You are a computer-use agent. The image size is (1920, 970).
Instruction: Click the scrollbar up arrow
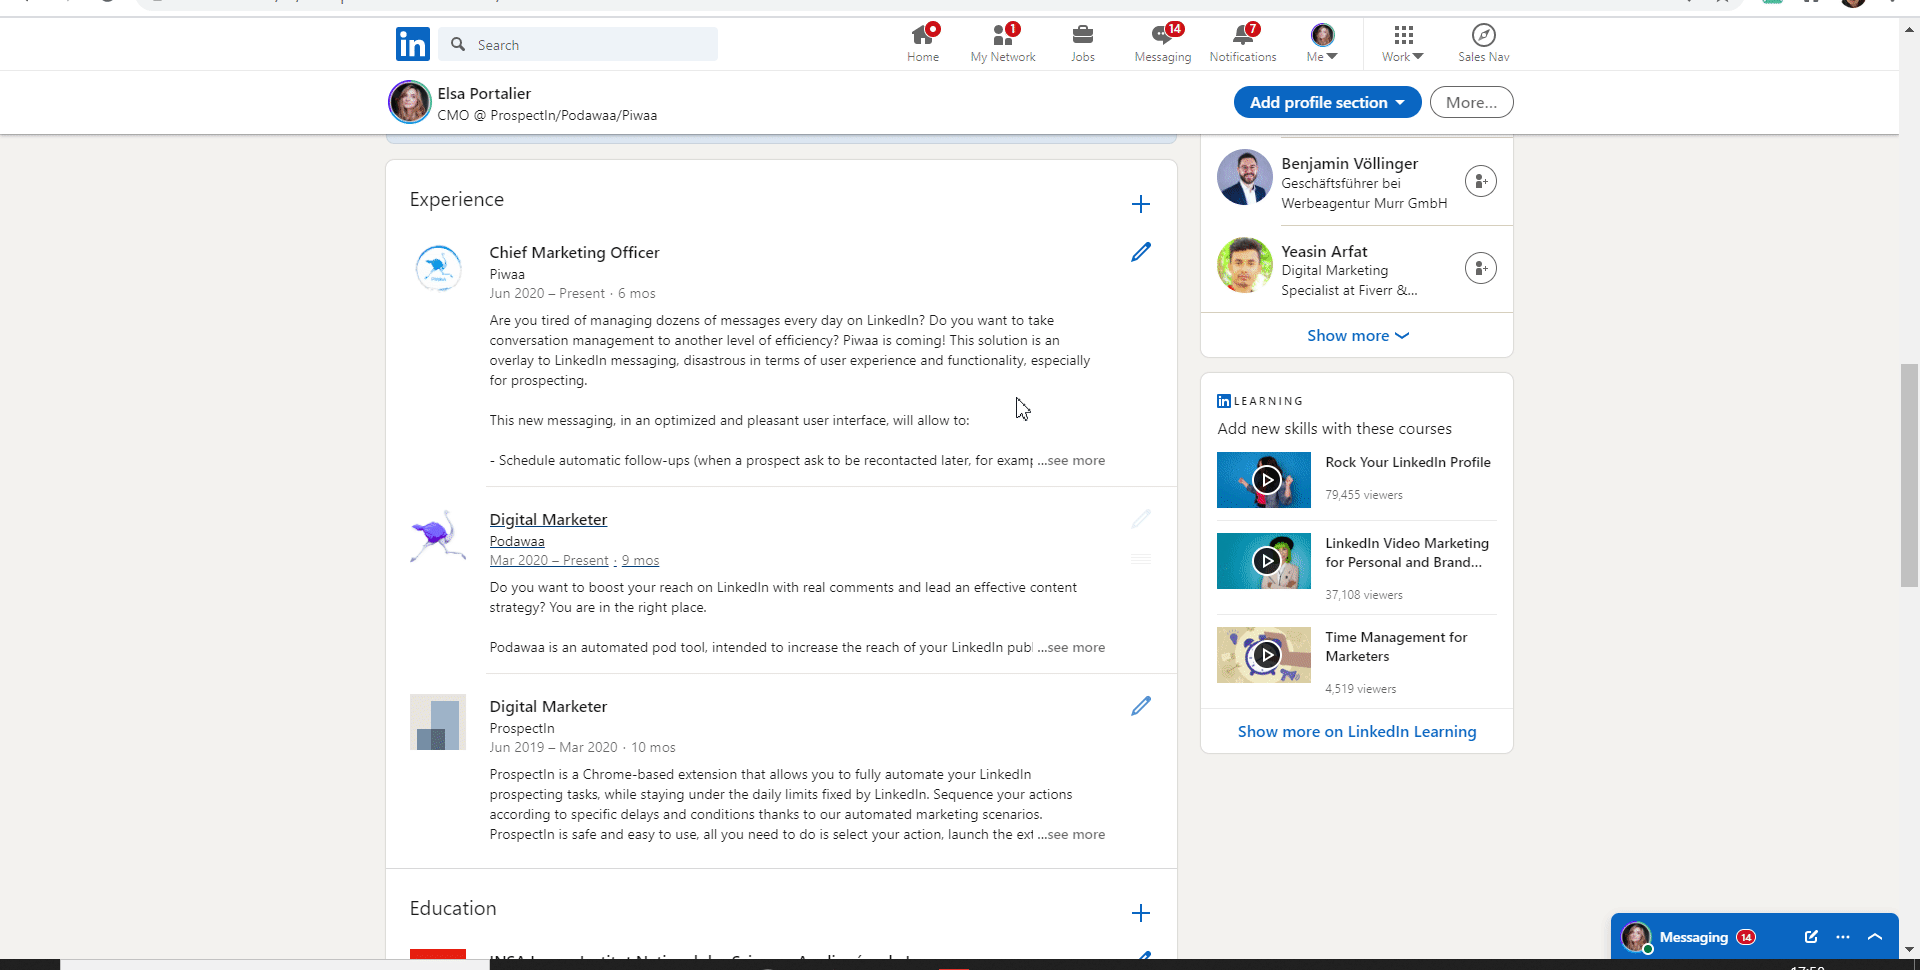[1909, 29]
